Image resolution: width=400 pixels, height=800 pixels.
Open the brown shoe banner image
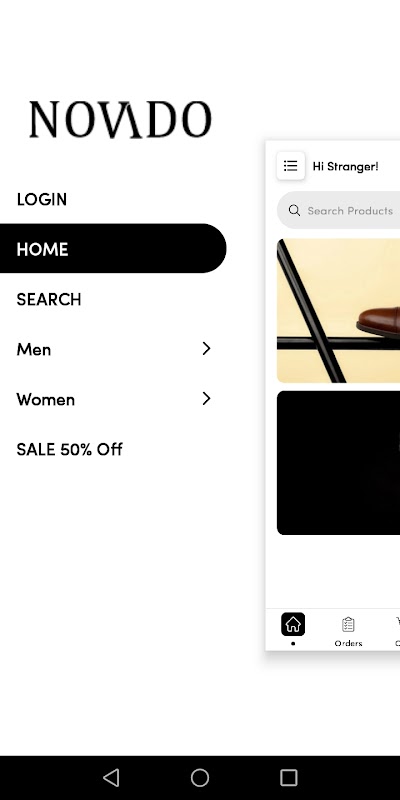coord(339,310)
